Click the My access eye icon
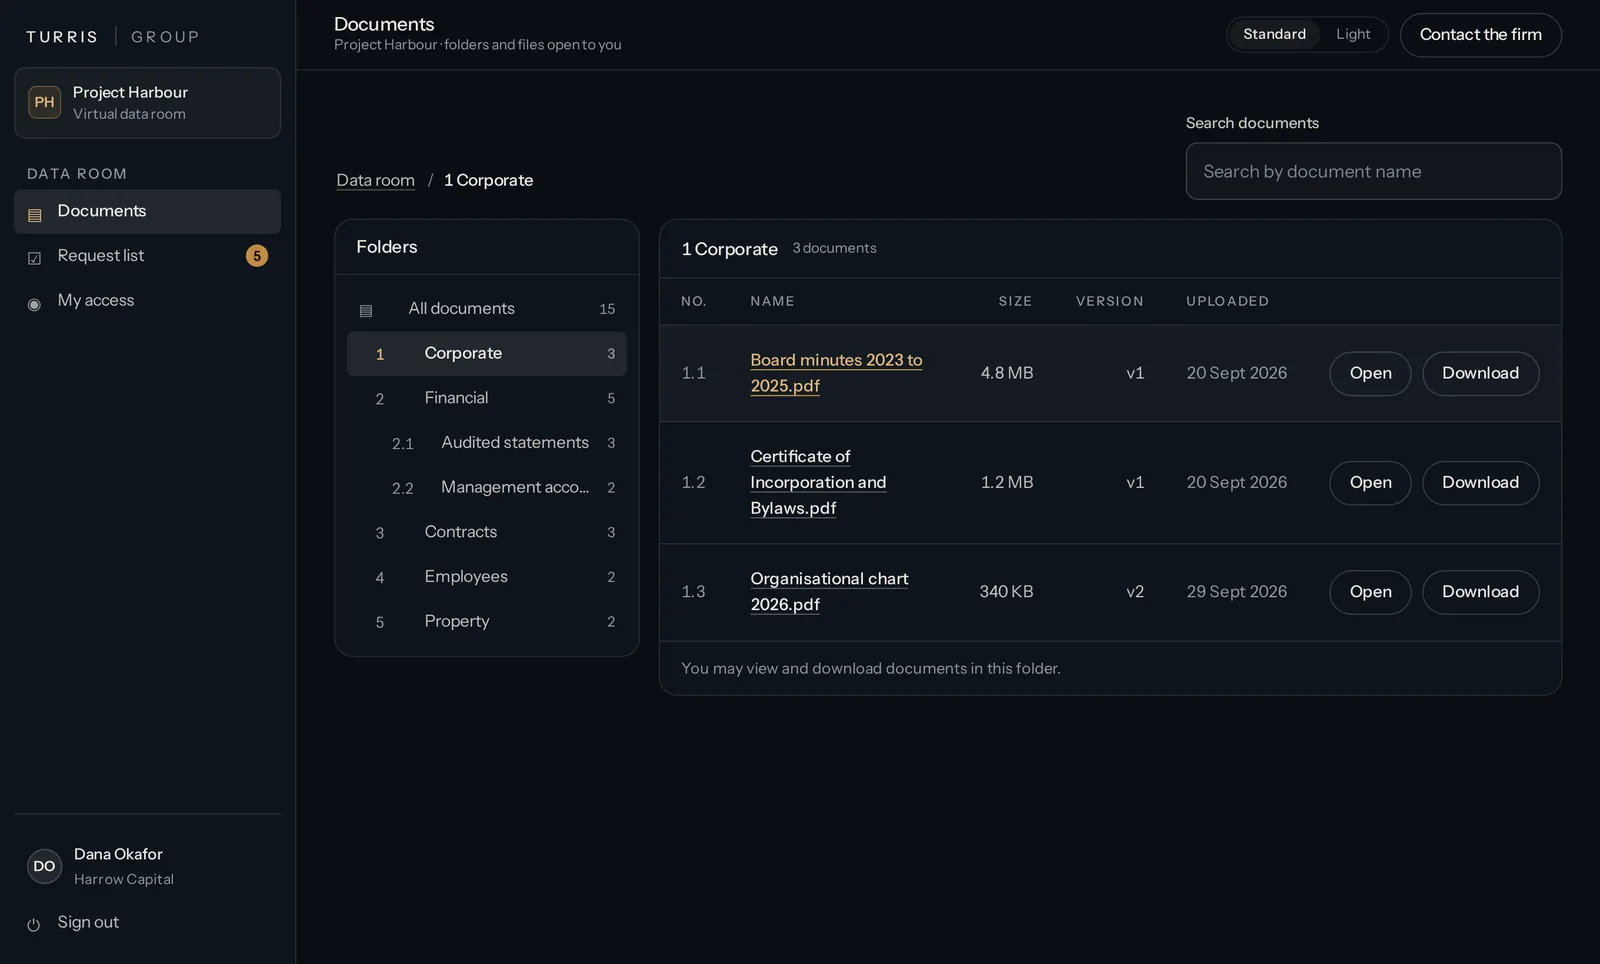1600x964 pixels. (x=35, y=304)
